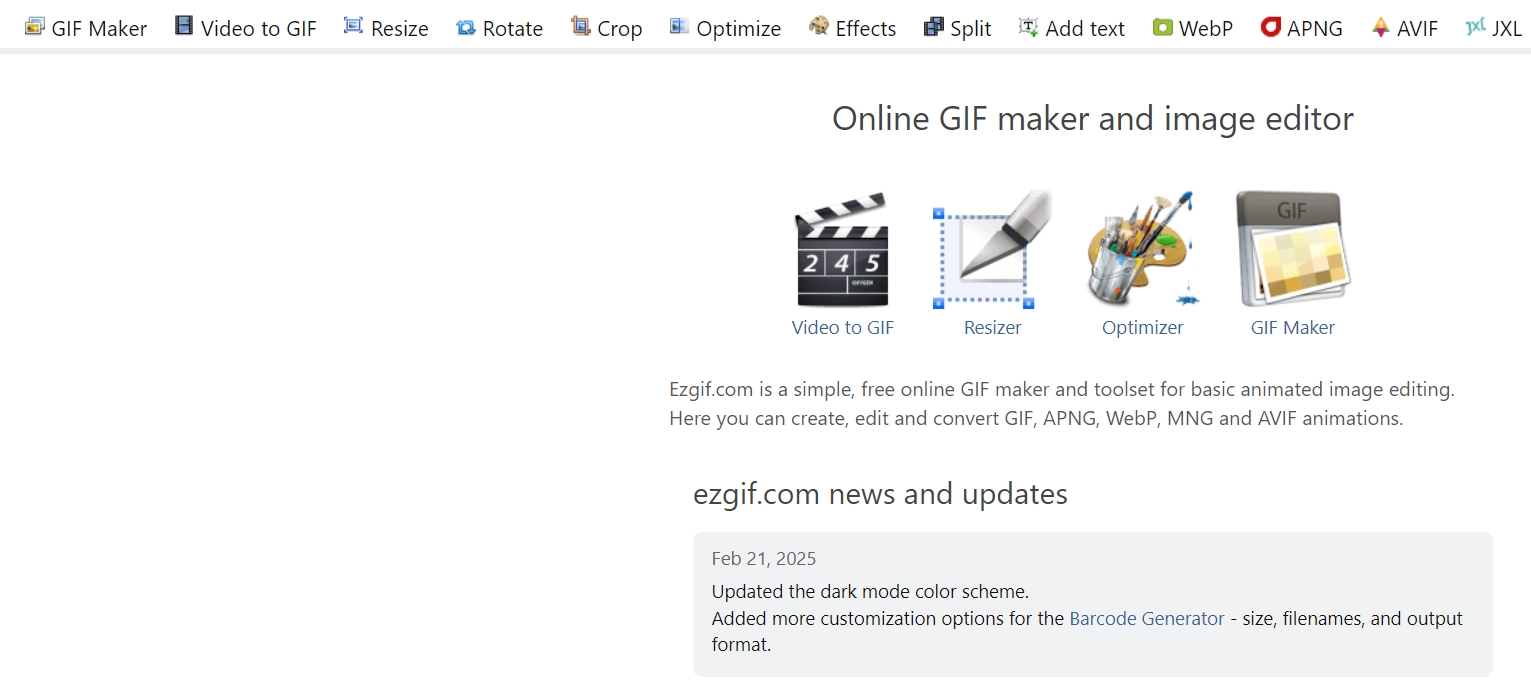
Task: Click the 'Ezgif.com is a simple, free online' description line
Action: point(1062,390)
